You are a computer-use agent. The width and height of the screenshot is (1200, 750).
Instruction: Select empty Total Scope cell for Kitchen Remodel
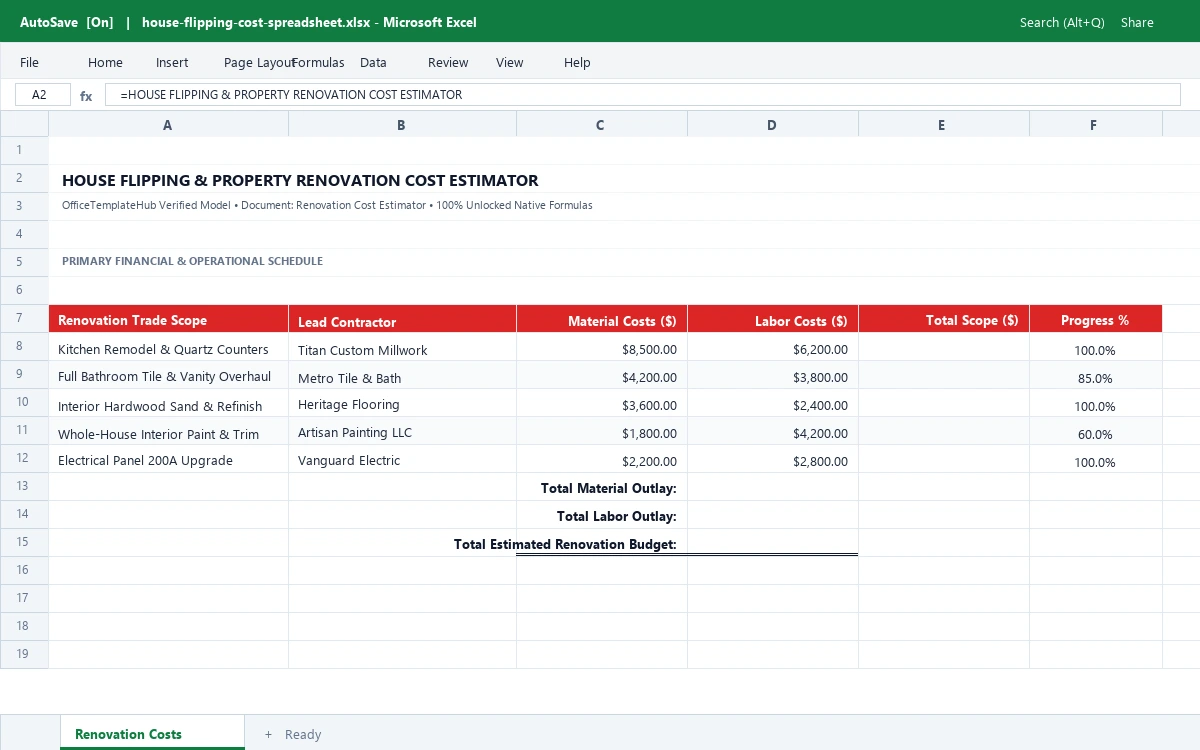(943, 347)
